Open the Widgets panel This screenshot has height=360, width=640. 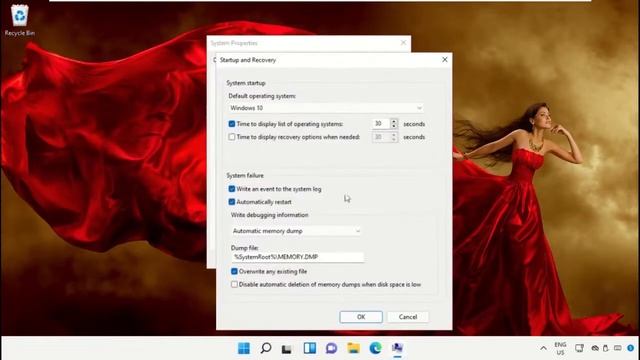[310, 348]
